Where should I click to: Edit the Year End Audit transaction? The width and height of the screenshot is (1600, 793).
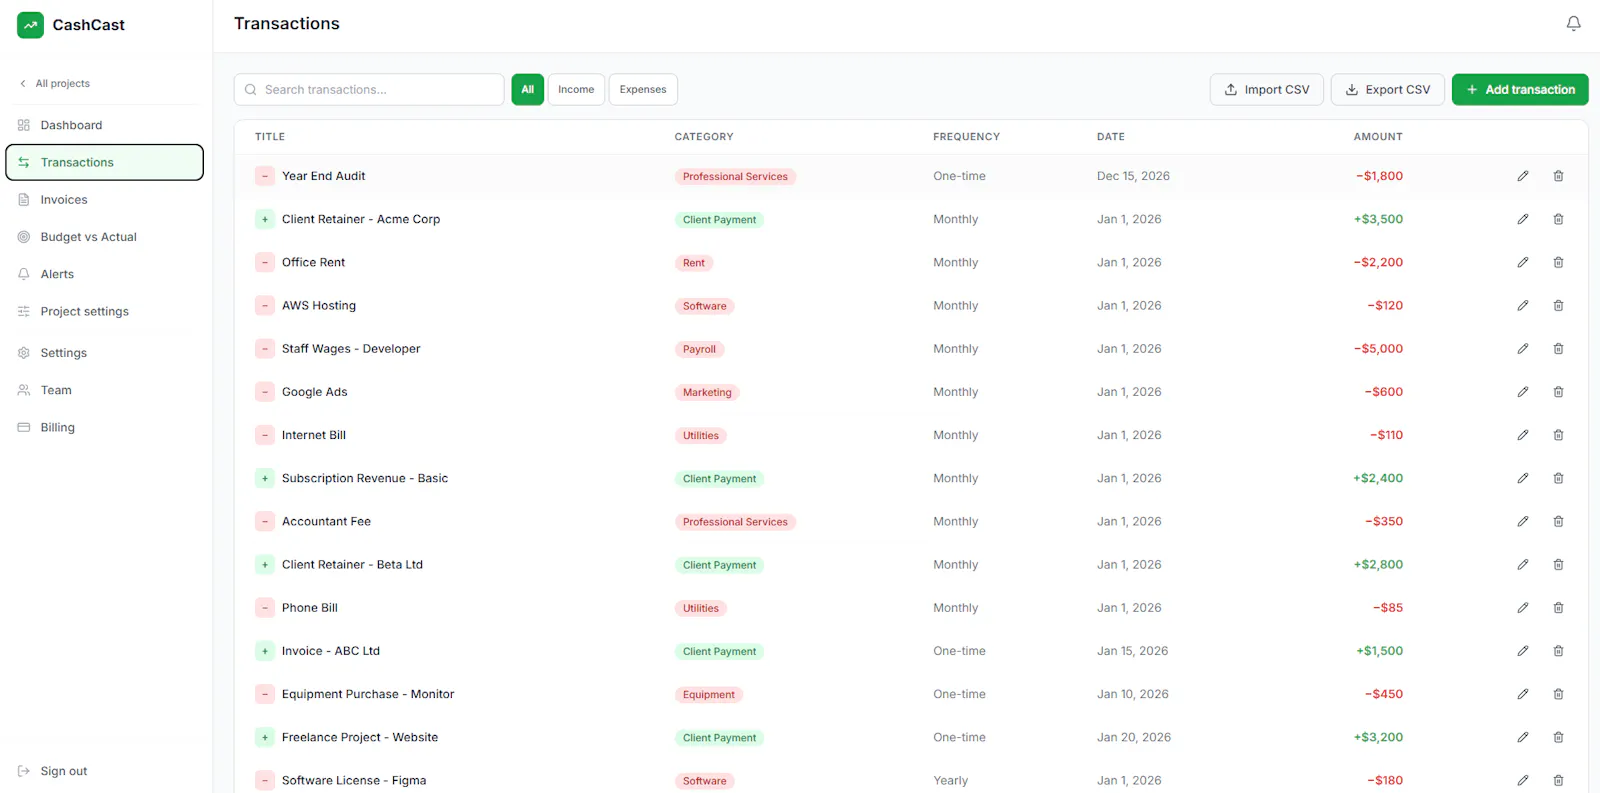[1523, 176]
